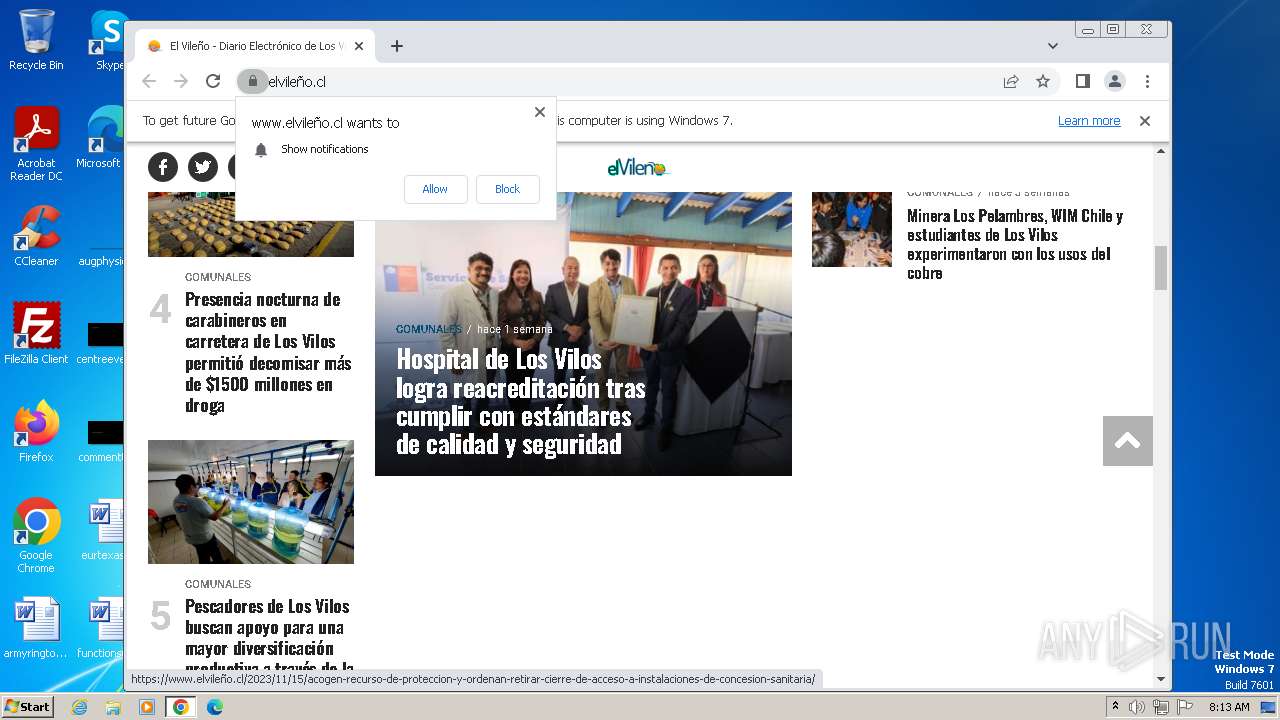Open article about Presencia nocturna de carabineros
Screen dimensions: 1280x720
(x=268, y=352)
